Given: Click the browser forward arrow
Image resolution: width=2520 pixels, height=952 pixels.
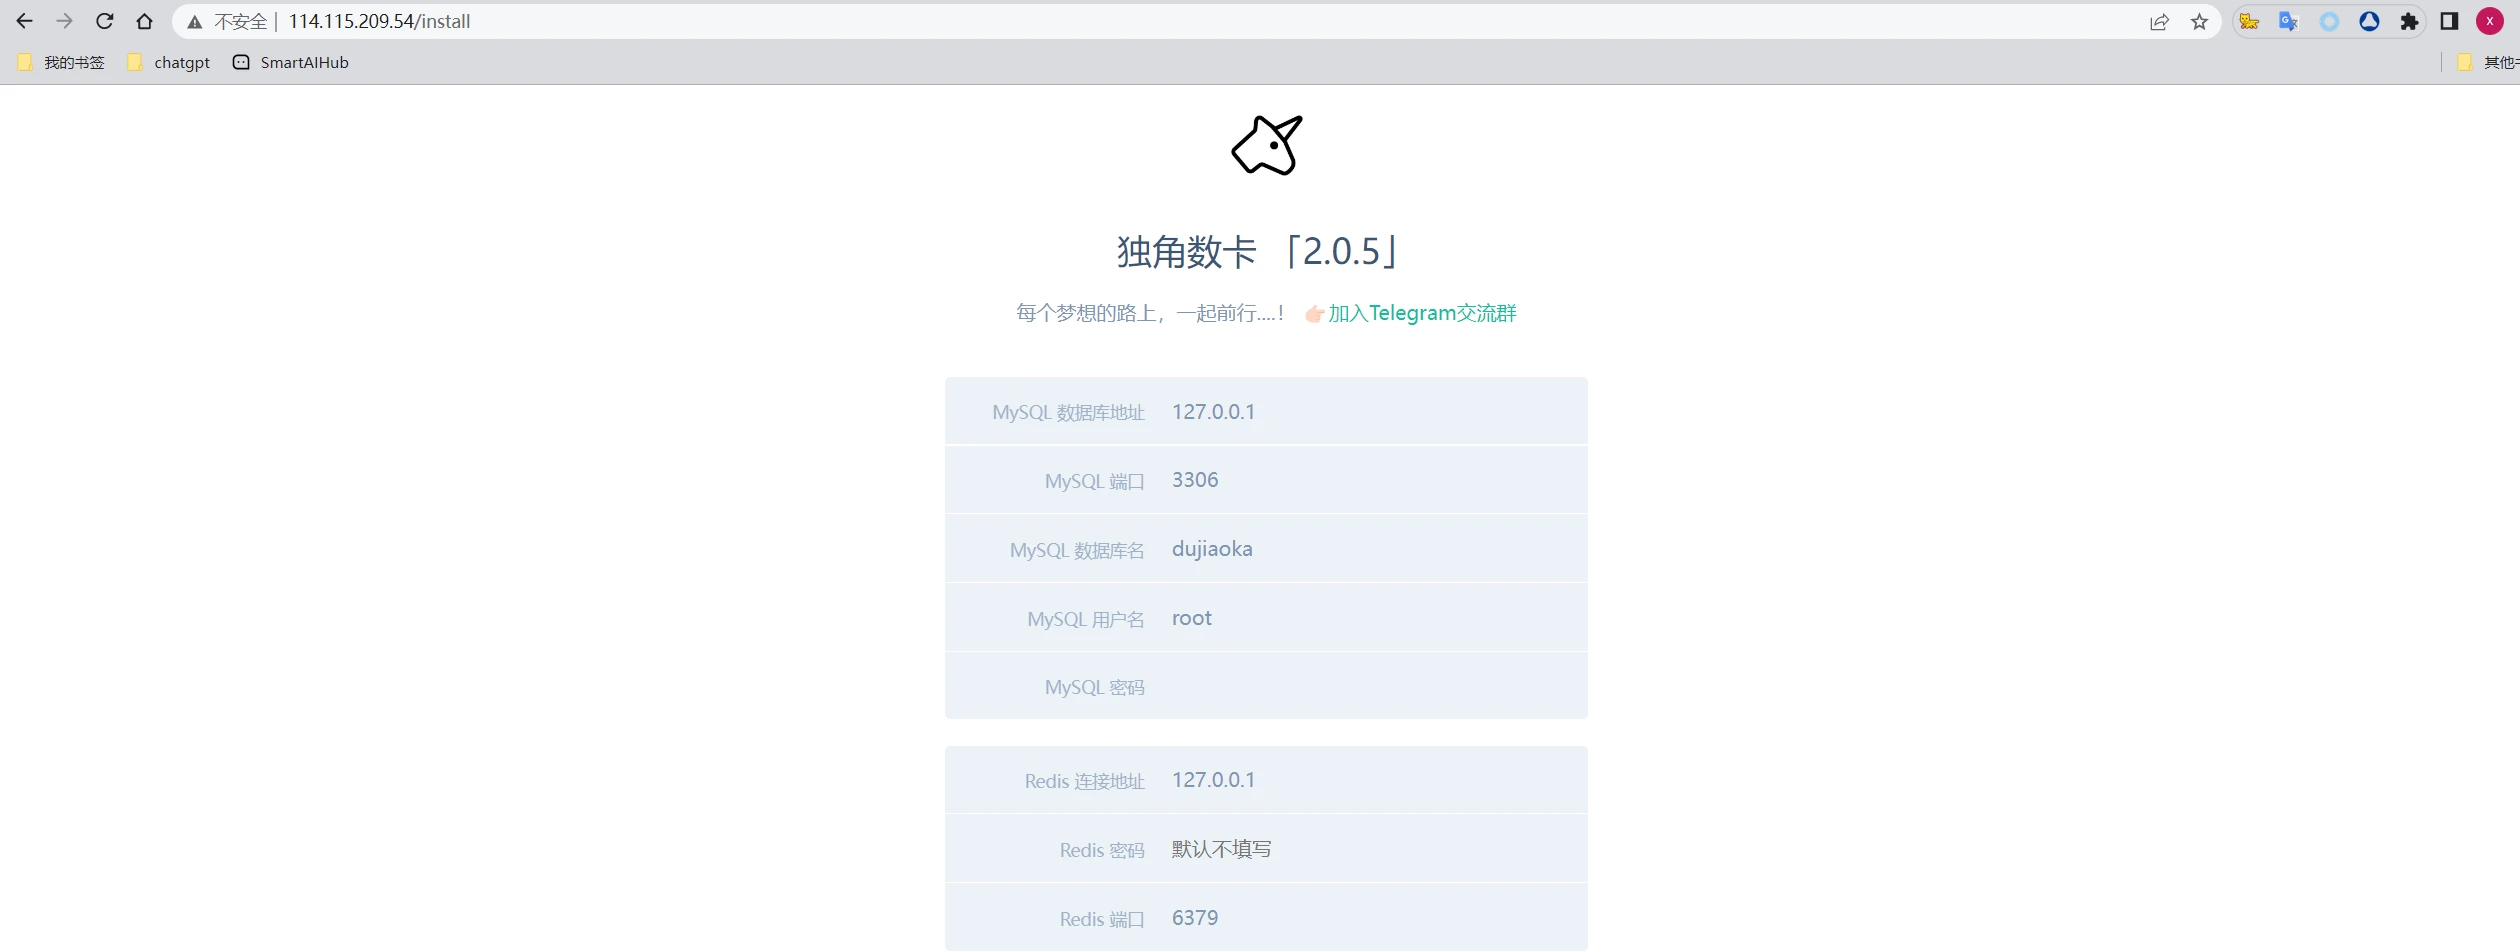Looking at the screenshot, I should [65, 21].
